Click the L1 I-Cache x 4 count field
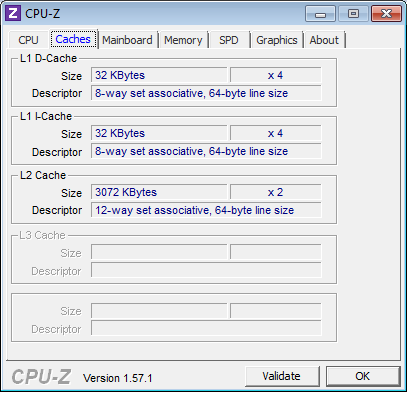This screenshot has width=408, height=393. click(276, 133)
